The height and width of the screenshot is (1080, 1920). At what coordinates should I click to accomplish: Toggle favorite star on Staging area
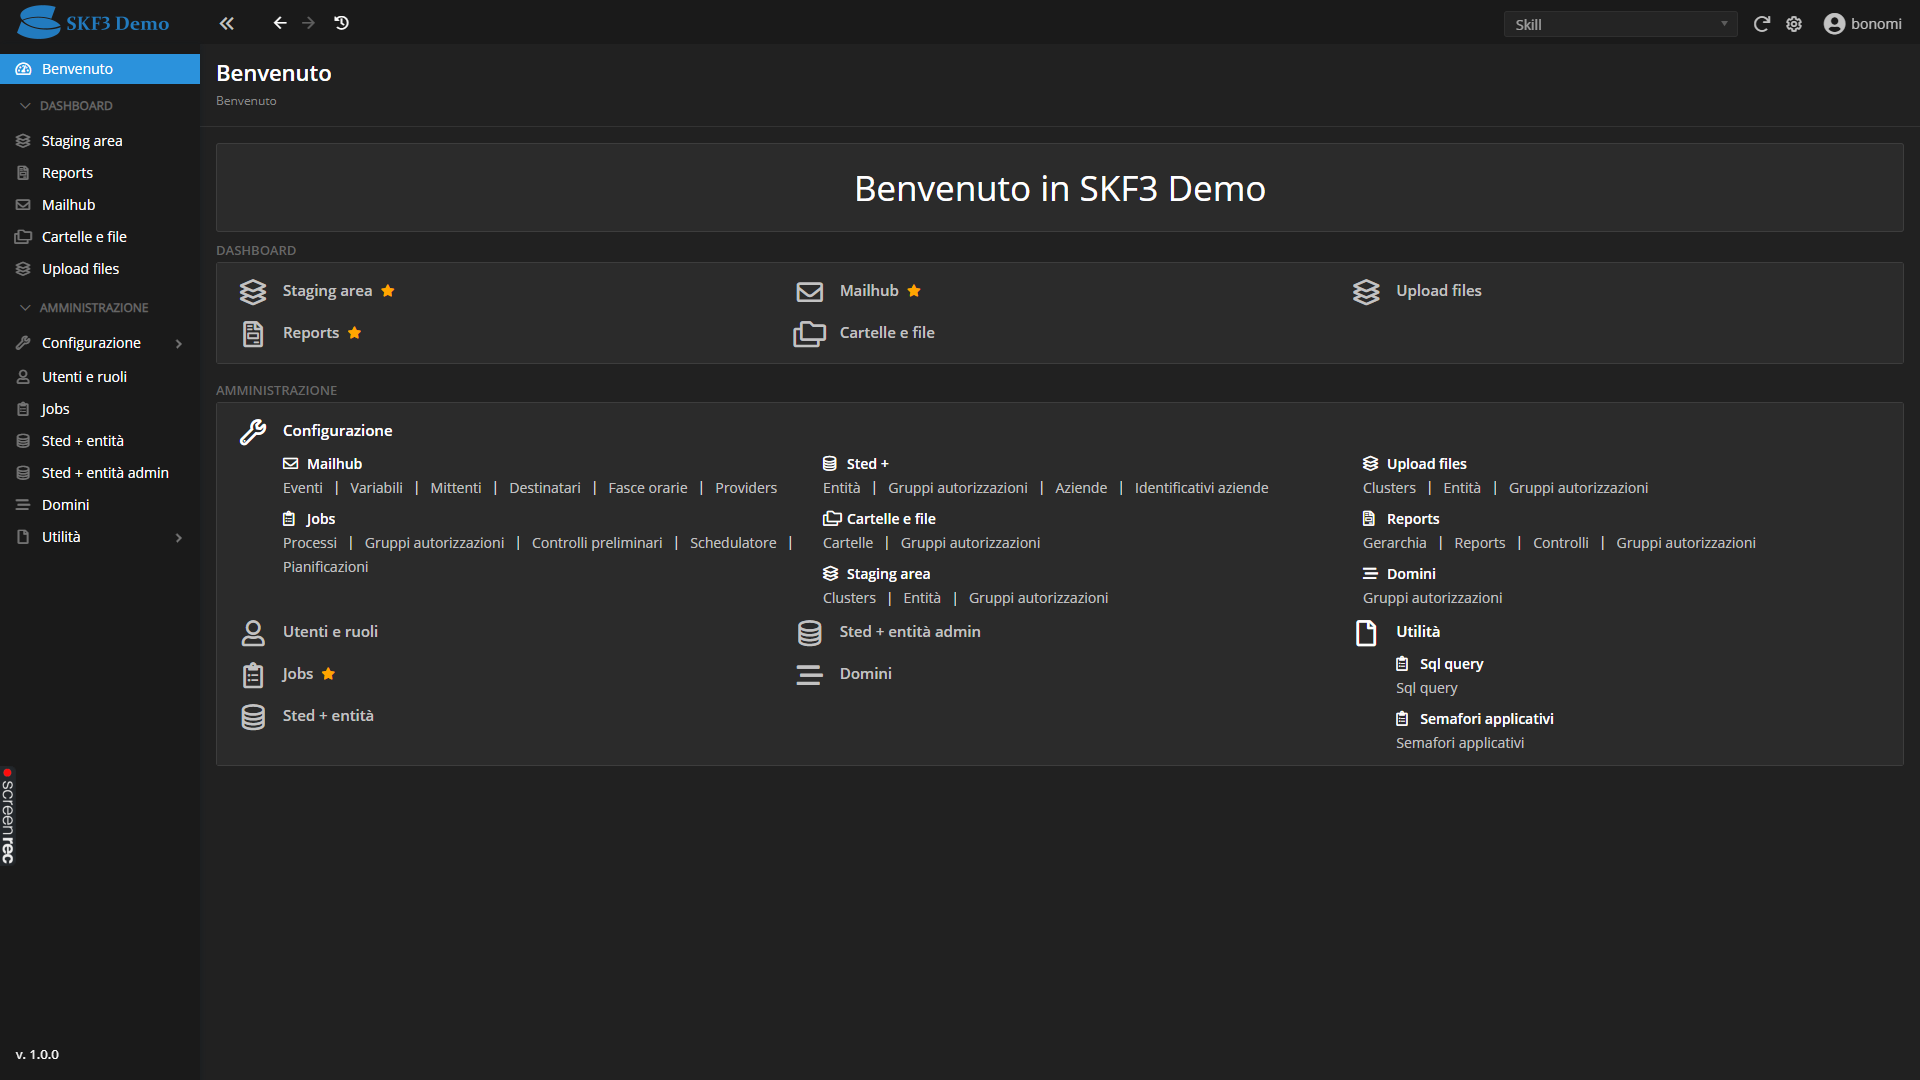click(388, 291)
